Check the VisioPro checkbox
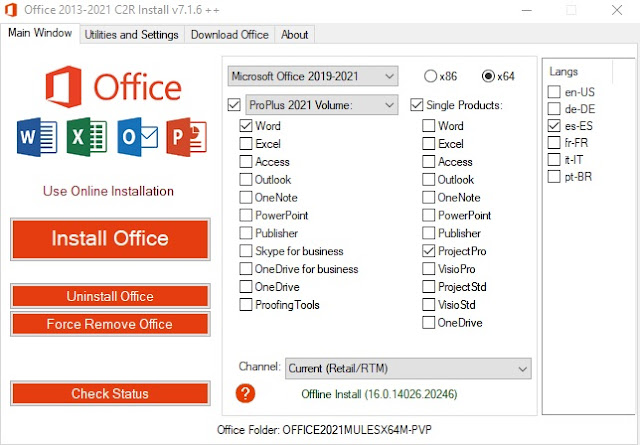640x445 pixels. pyautogui.click(x=429, y=269)
